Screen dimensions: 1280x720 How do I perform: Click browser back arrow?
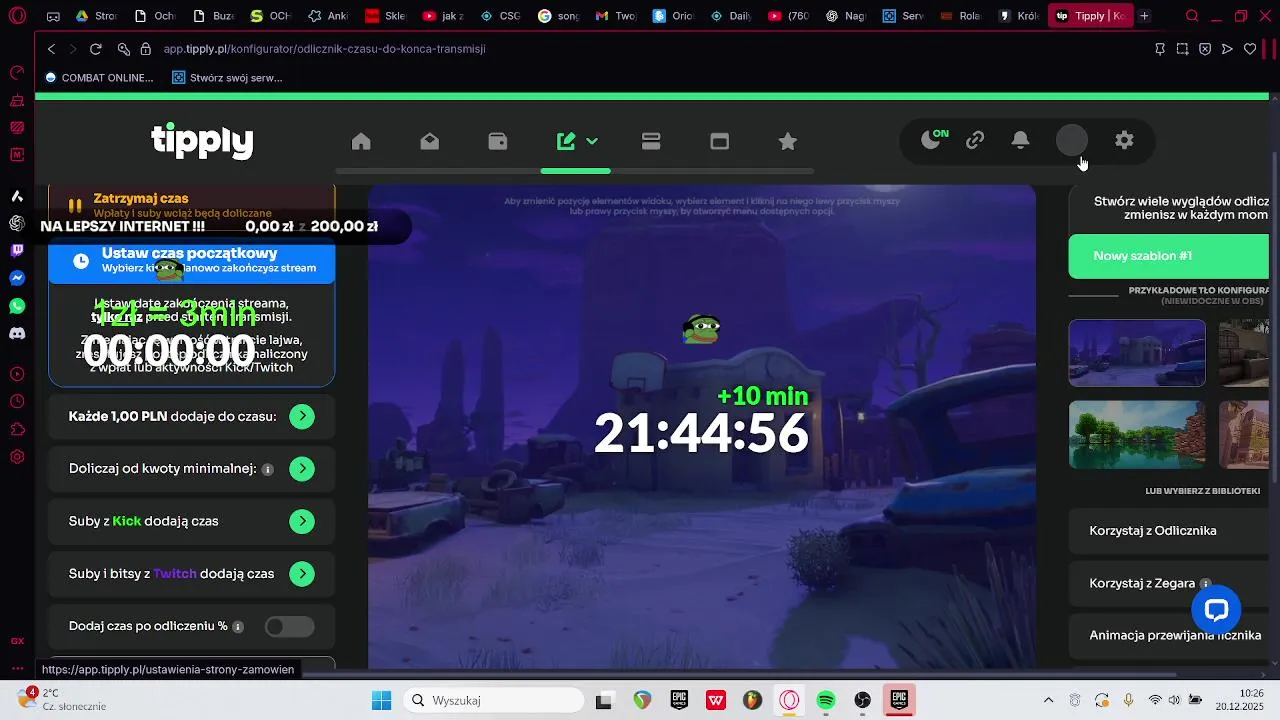tap(52, 49)
